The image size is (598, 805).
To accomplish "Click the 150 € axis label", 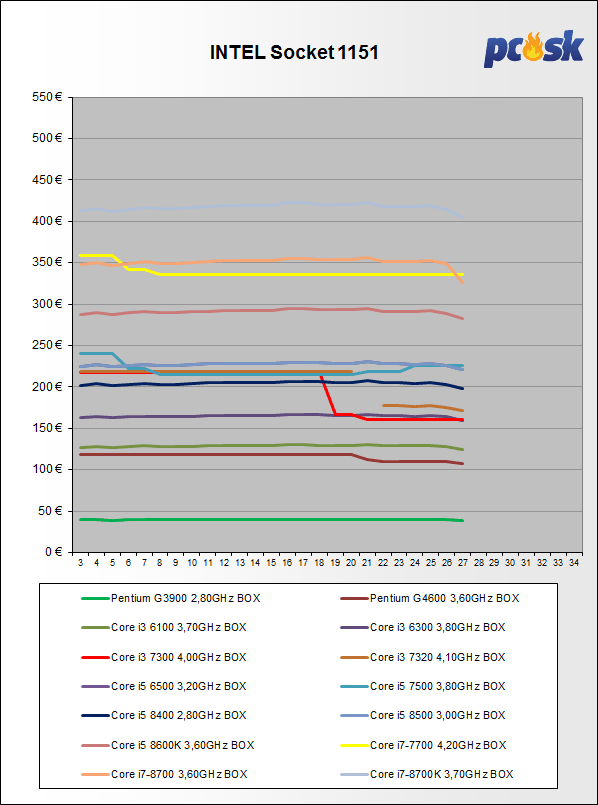I will [48, 428].
